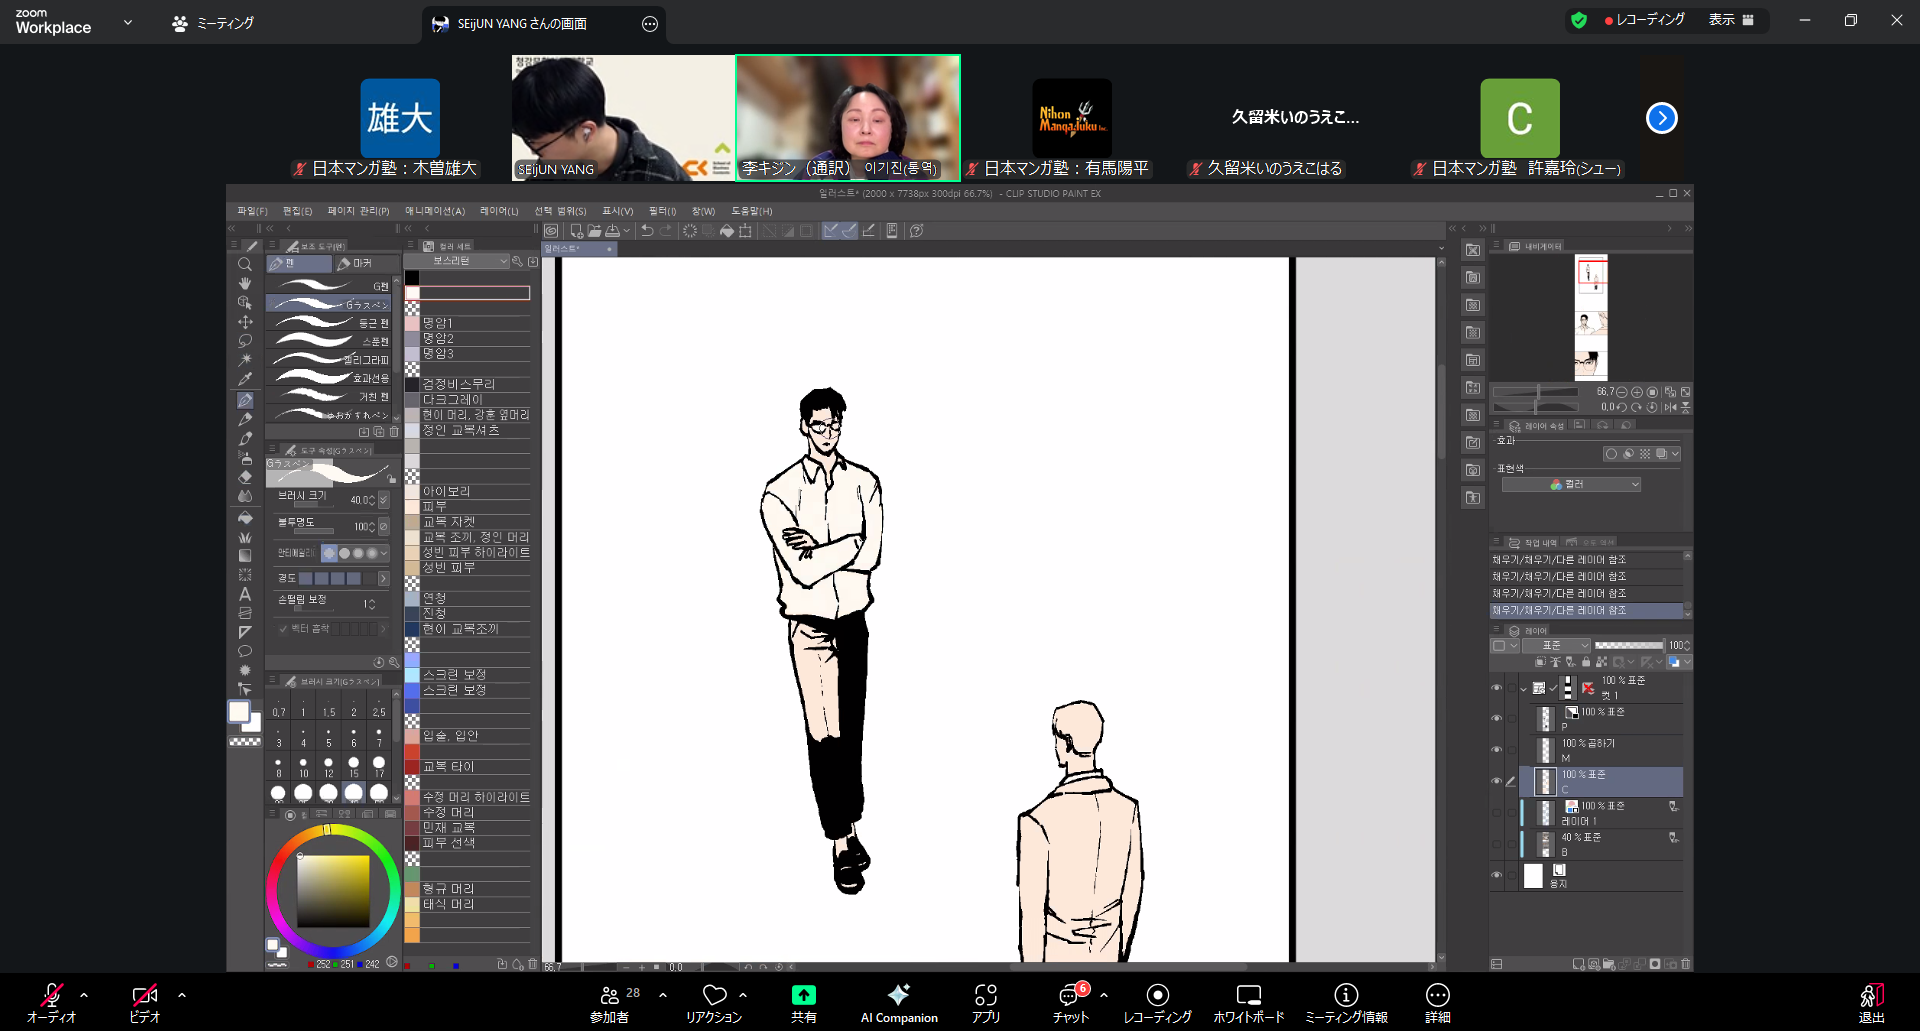Click the Undo arrow in command bar
Image resolution: width=1920 pixels, height=1032 pixels.
coord(647,231)
